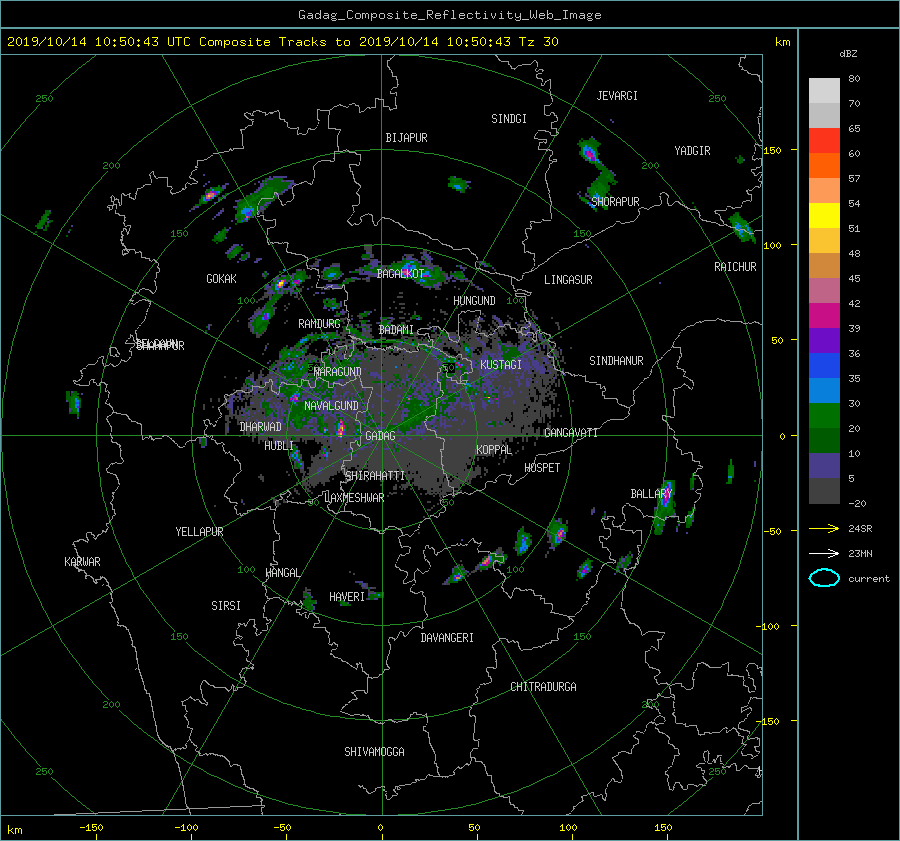Click the NAVALGUND city label
900x841 pixels.
point(331,405)
